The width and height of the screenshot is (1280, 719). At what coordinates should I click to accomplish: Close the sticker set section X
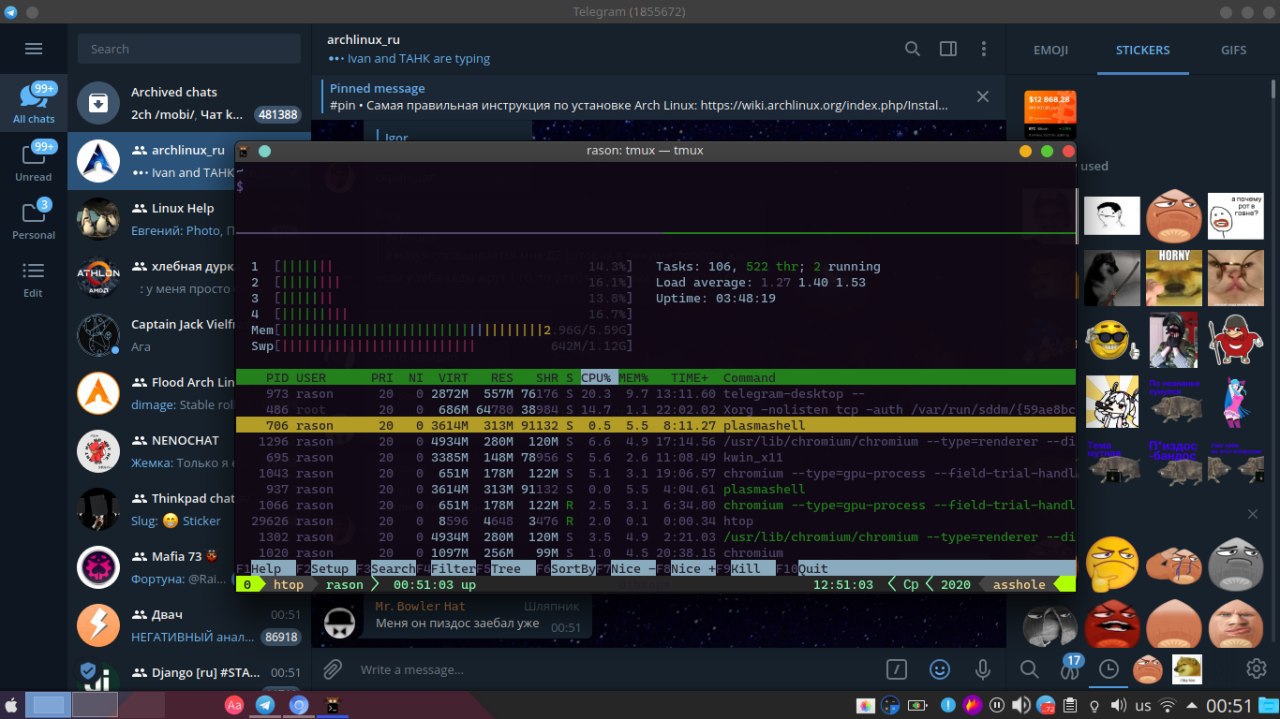pos(1252,514)
